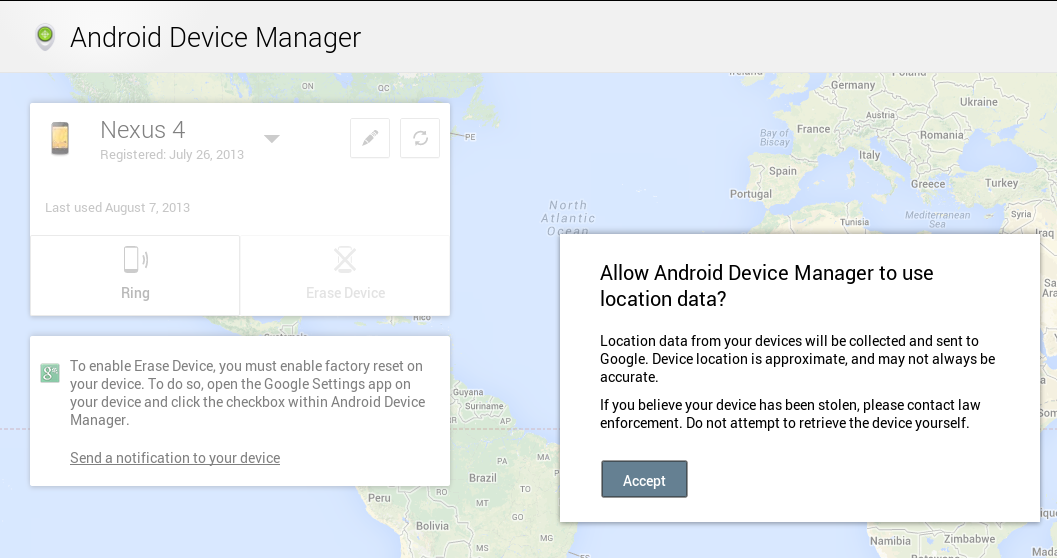Click the Mediterranean Sea map label
The image size is (1057, 558).
tap(938, 219)
